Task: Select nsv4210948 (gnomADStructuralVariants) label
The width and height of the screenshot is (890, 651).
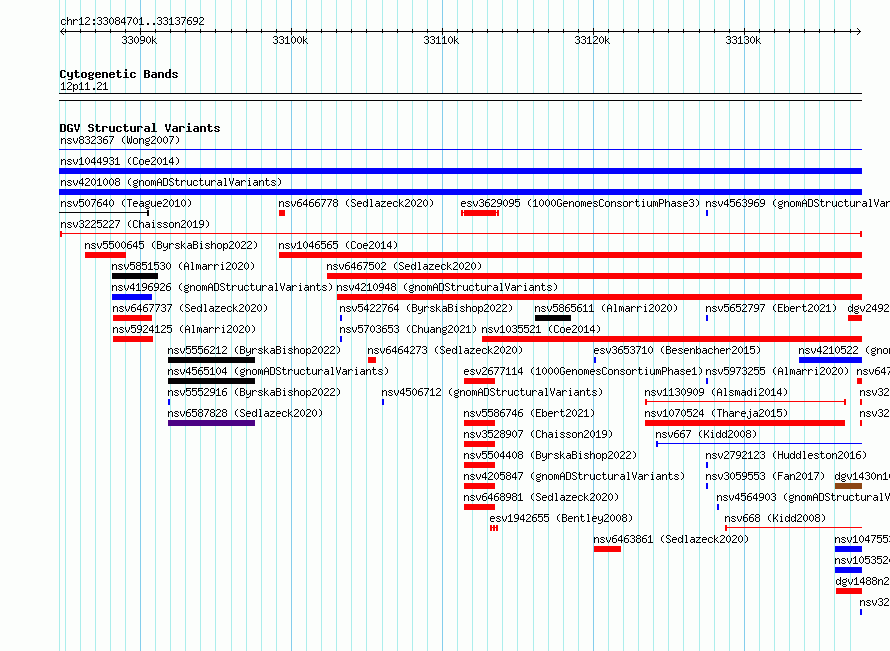Action: [x=447, y=287]
